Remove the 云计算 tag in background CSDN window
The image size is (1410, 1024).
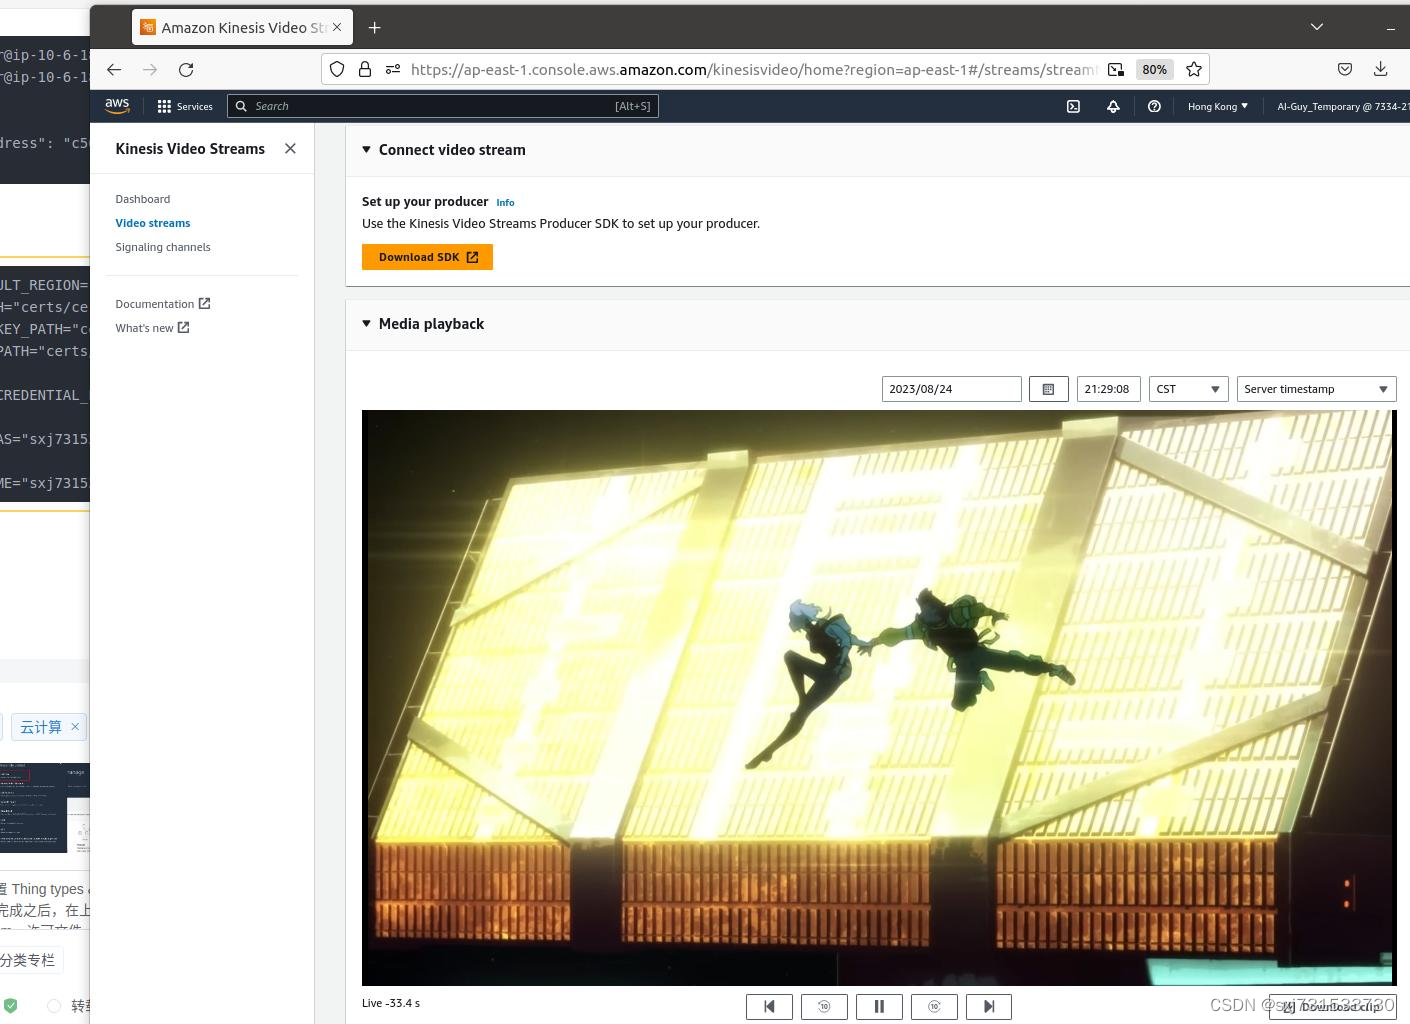[74, 726]
